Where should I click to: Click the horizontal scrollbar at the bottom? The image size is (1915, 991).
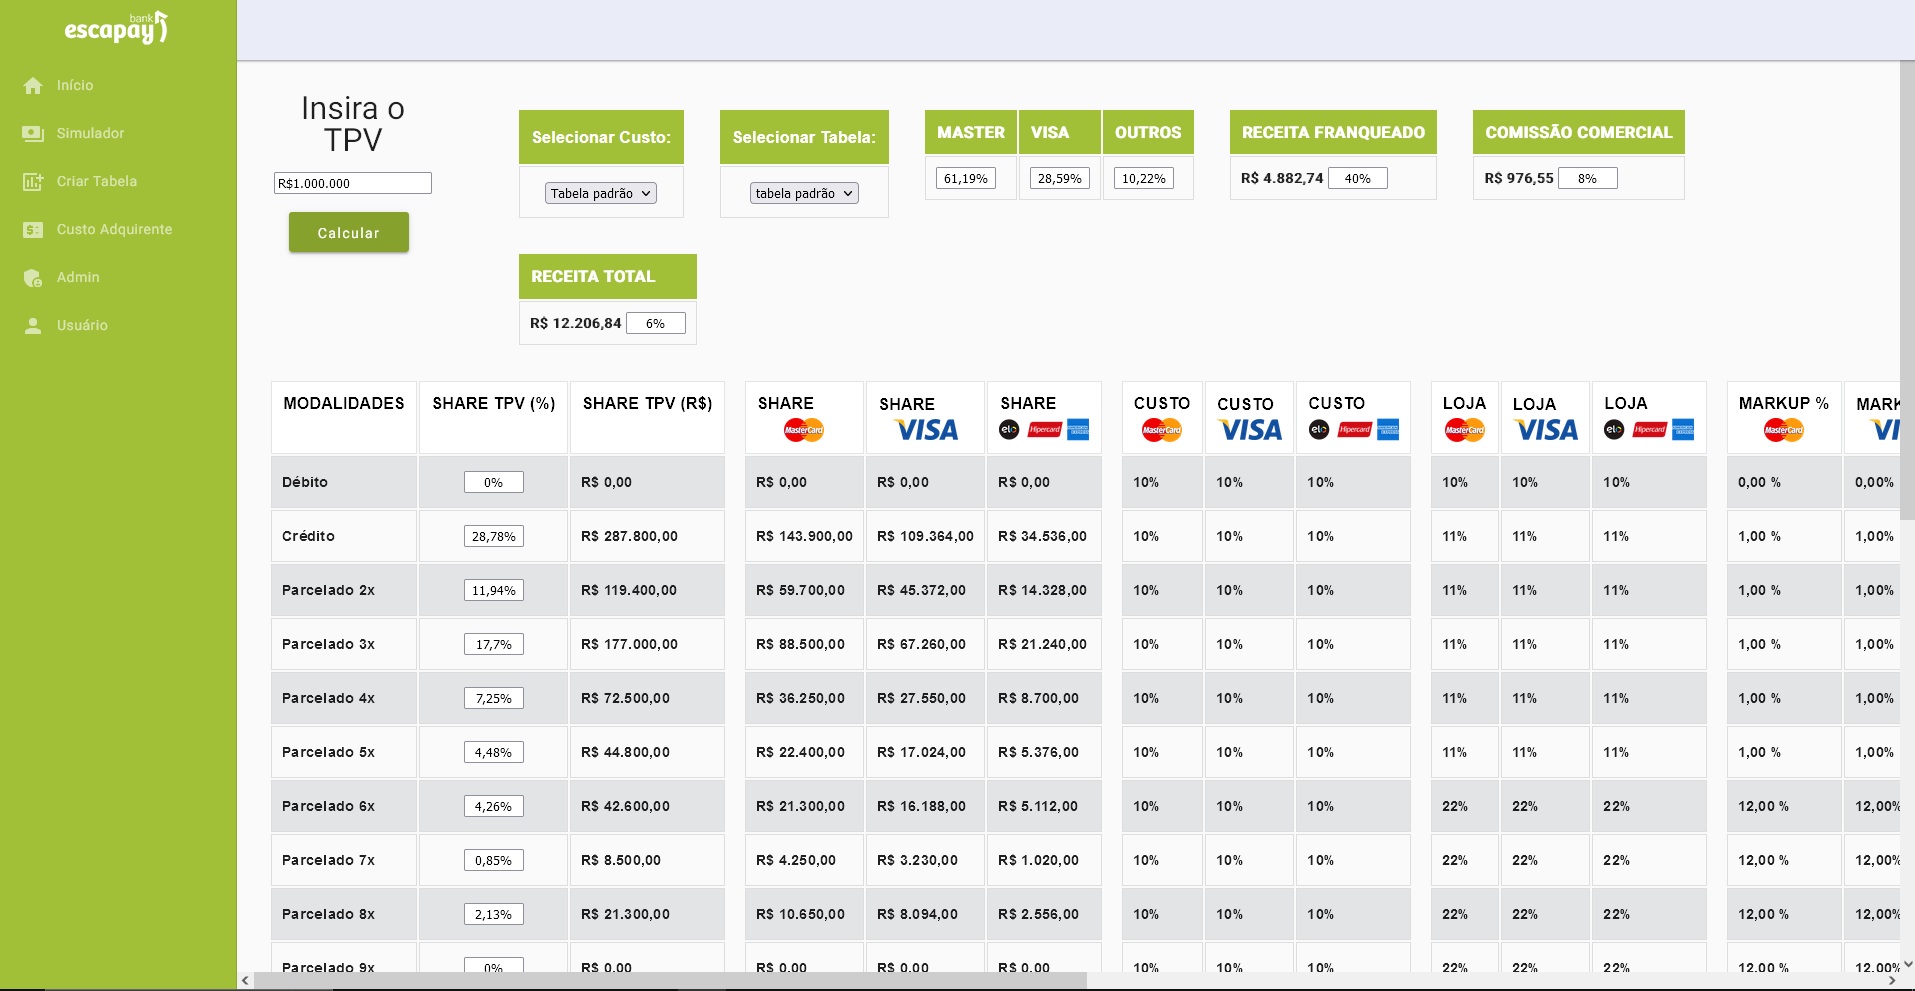point(670,981)
